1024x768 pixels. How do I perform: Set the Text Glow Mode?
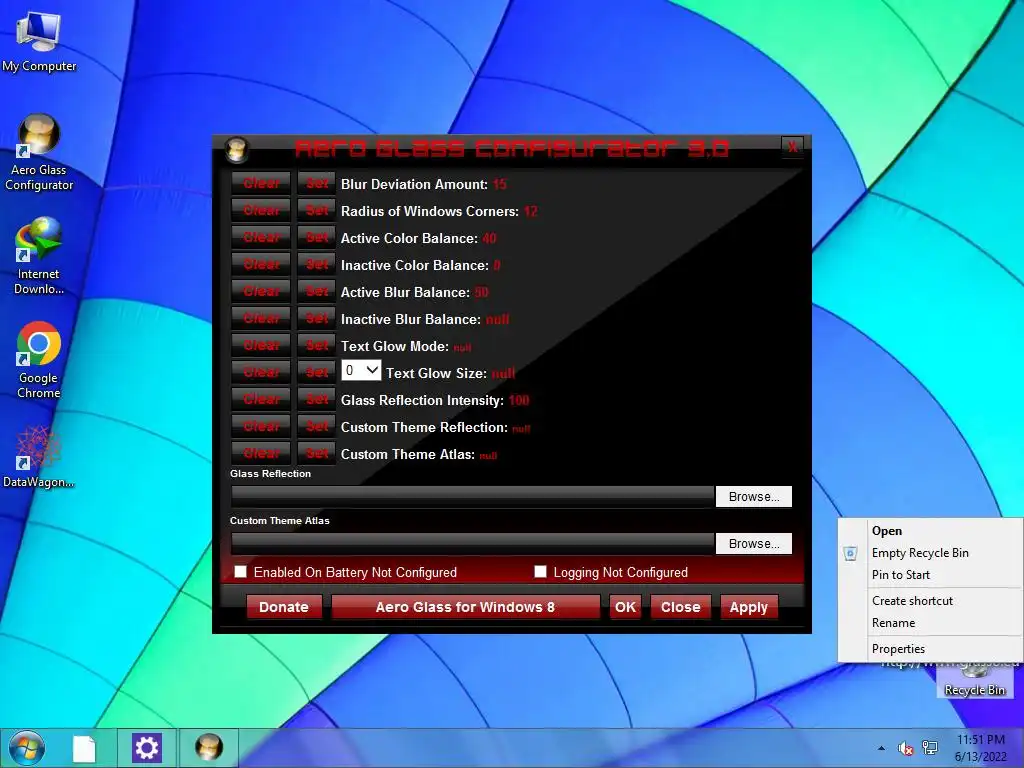pyautogui.click(x=317, y=345)
